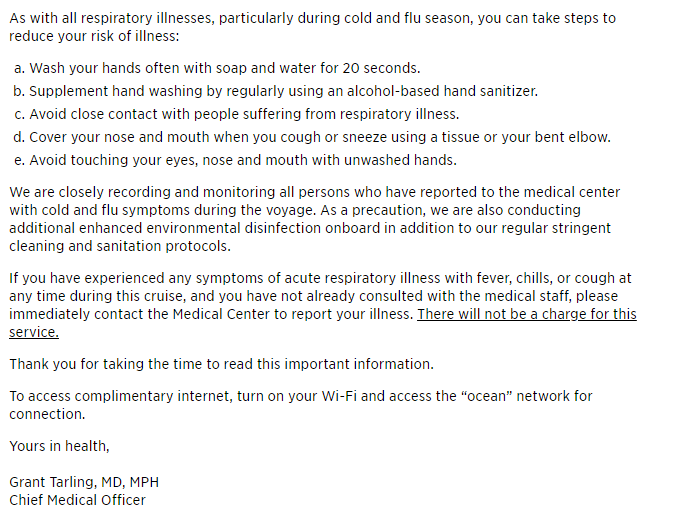Click the 'Thank you for taking the time' sentence
676x516 pixels.
[x=221, y=363]
